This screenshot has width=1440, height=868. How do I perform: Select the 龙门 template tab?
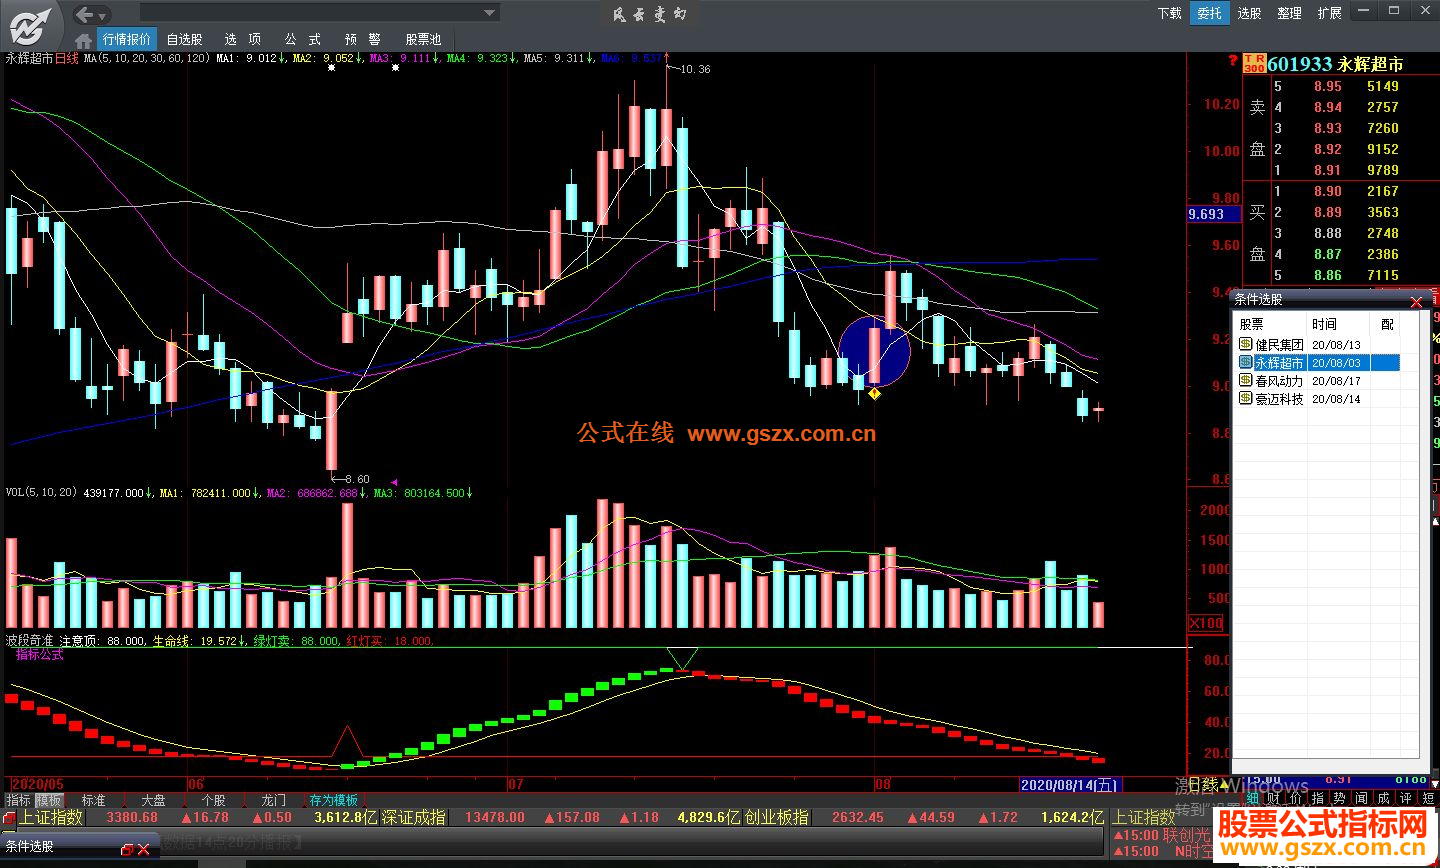pyautogui.click(x=273, y=801)
